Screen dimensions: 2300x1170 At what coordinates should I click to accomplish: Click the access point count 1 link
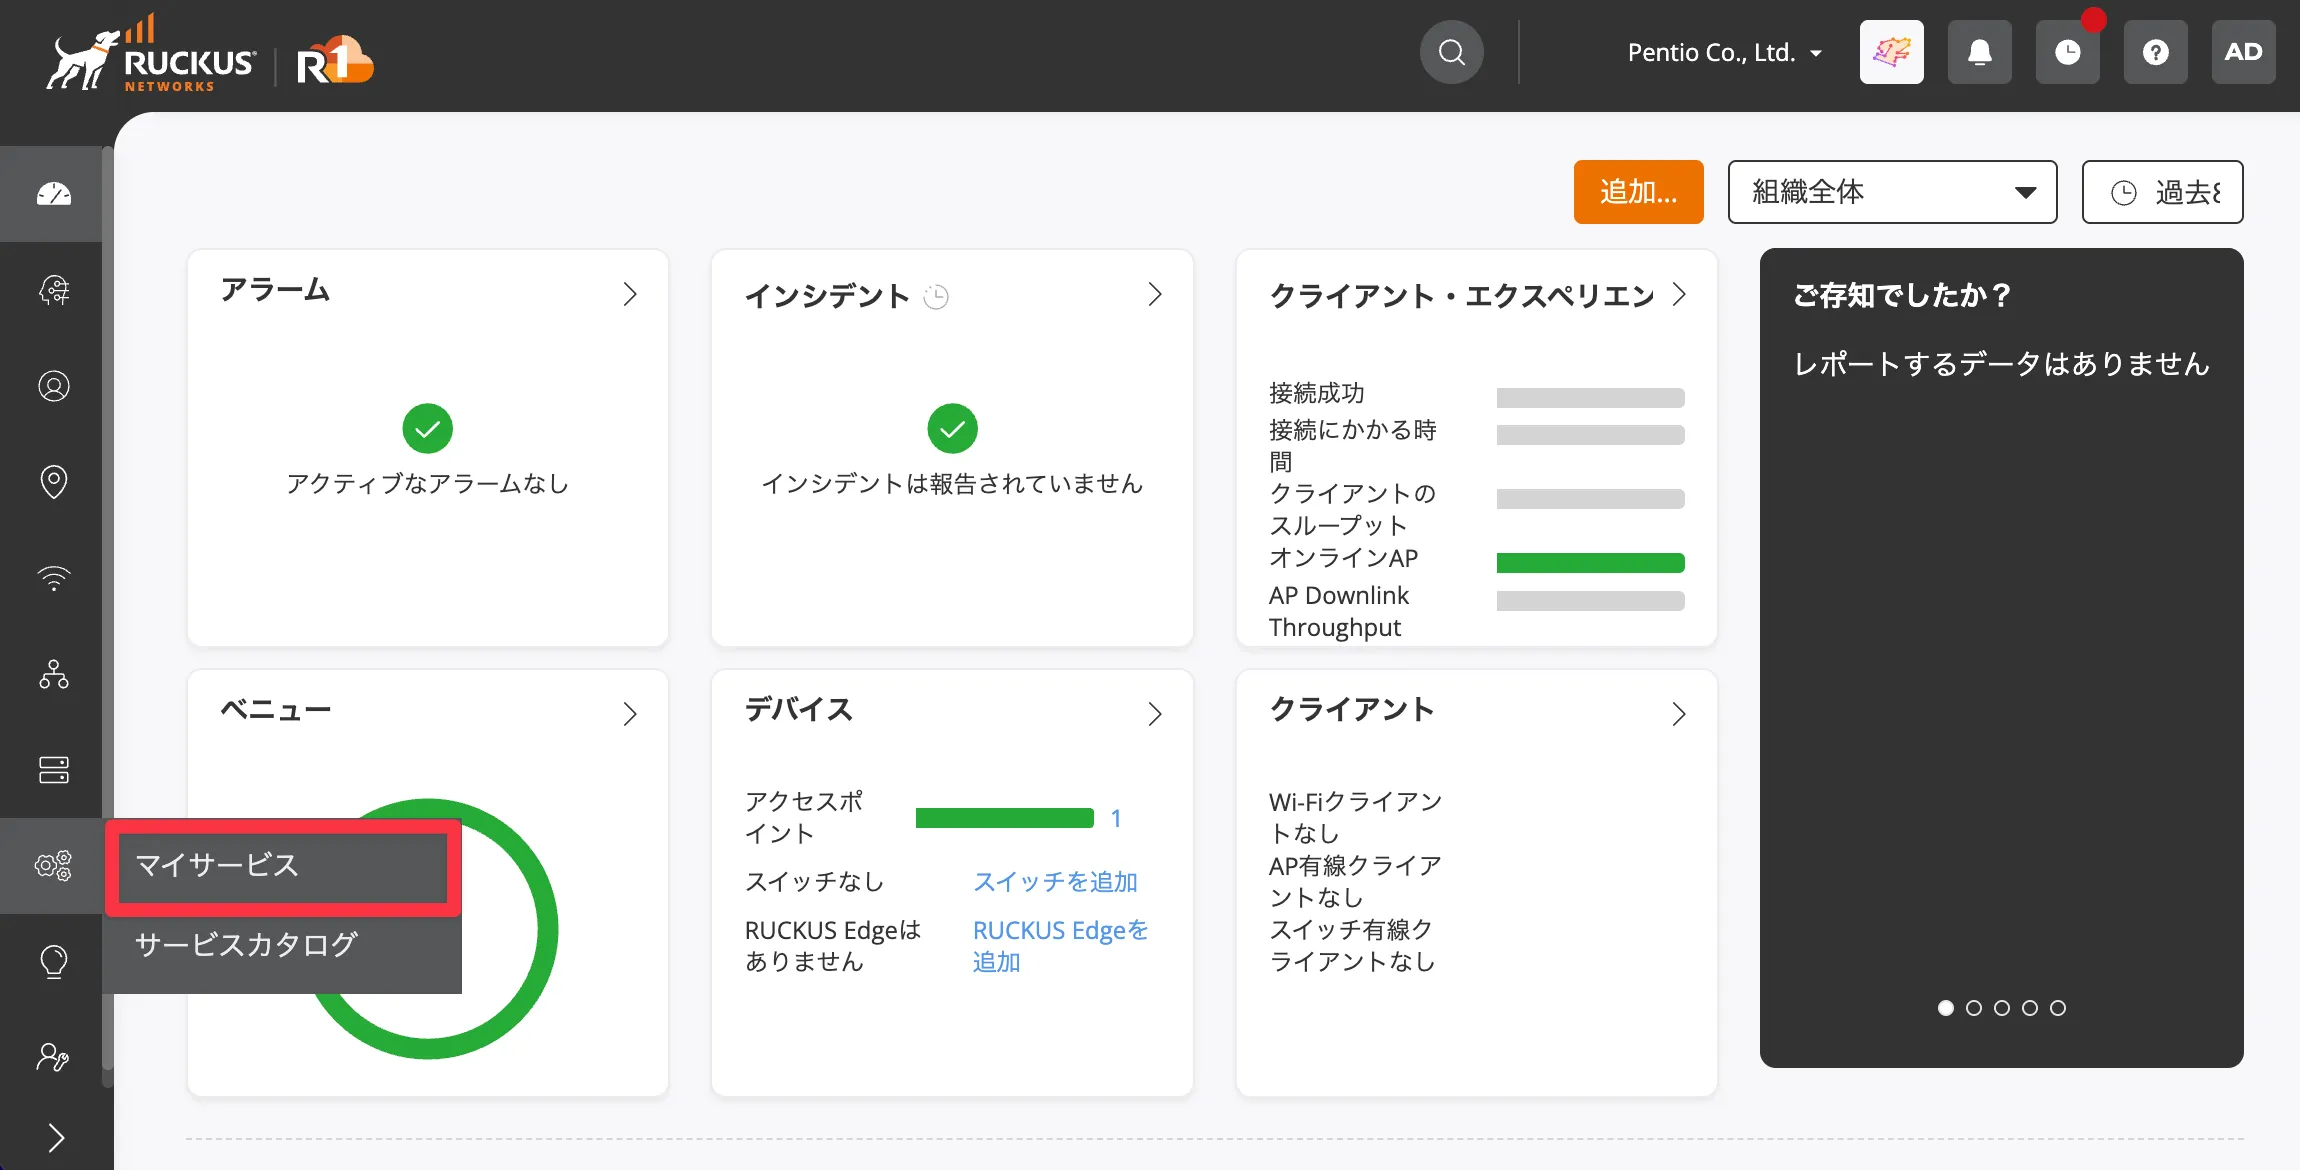pyautogui.click(x=1116, y=819)
